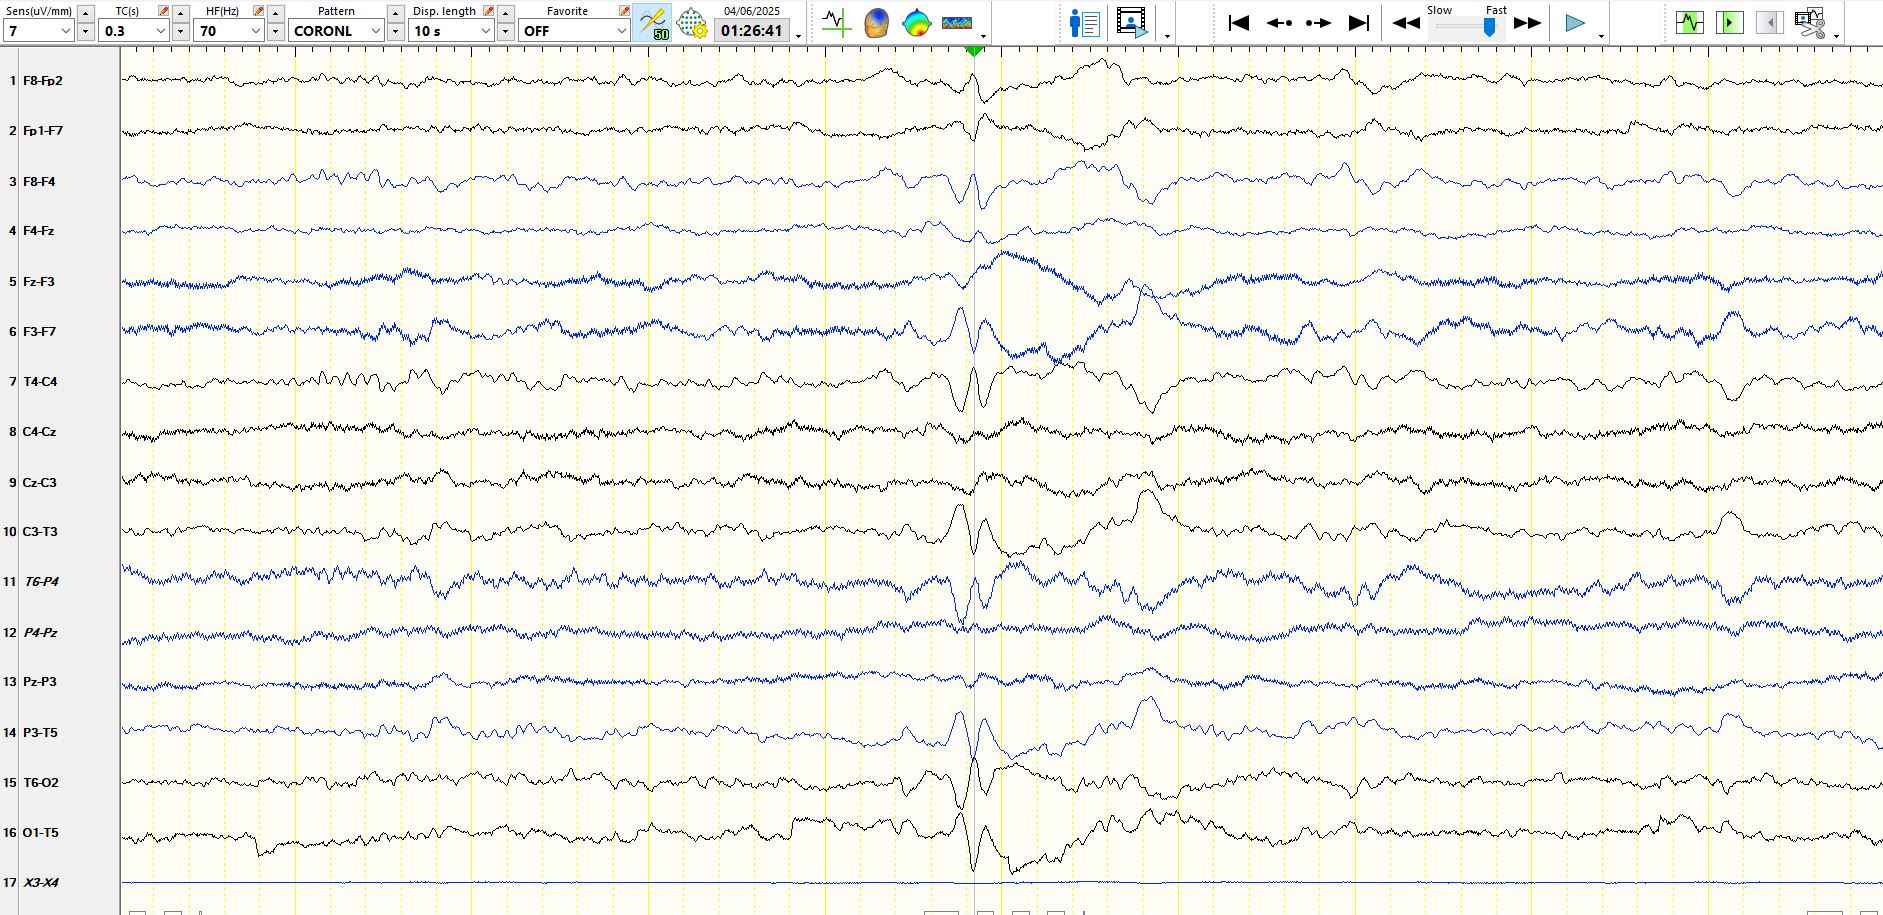Screen dimensions: 1883x915
Task: Expand the patient video toolbar overflow arrow
Action: (1167, 36)
